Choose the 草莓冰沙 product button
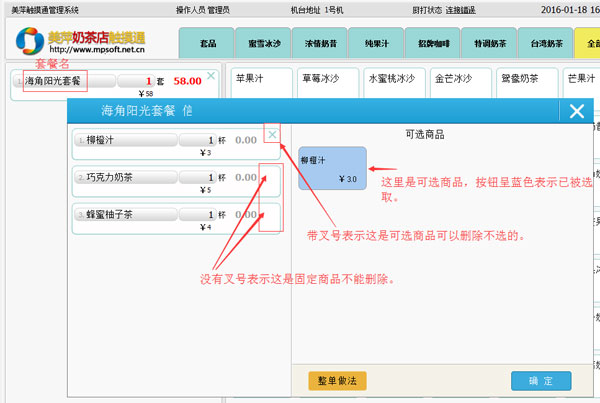This screenshot has height=403, width=600. coord(325,78)
